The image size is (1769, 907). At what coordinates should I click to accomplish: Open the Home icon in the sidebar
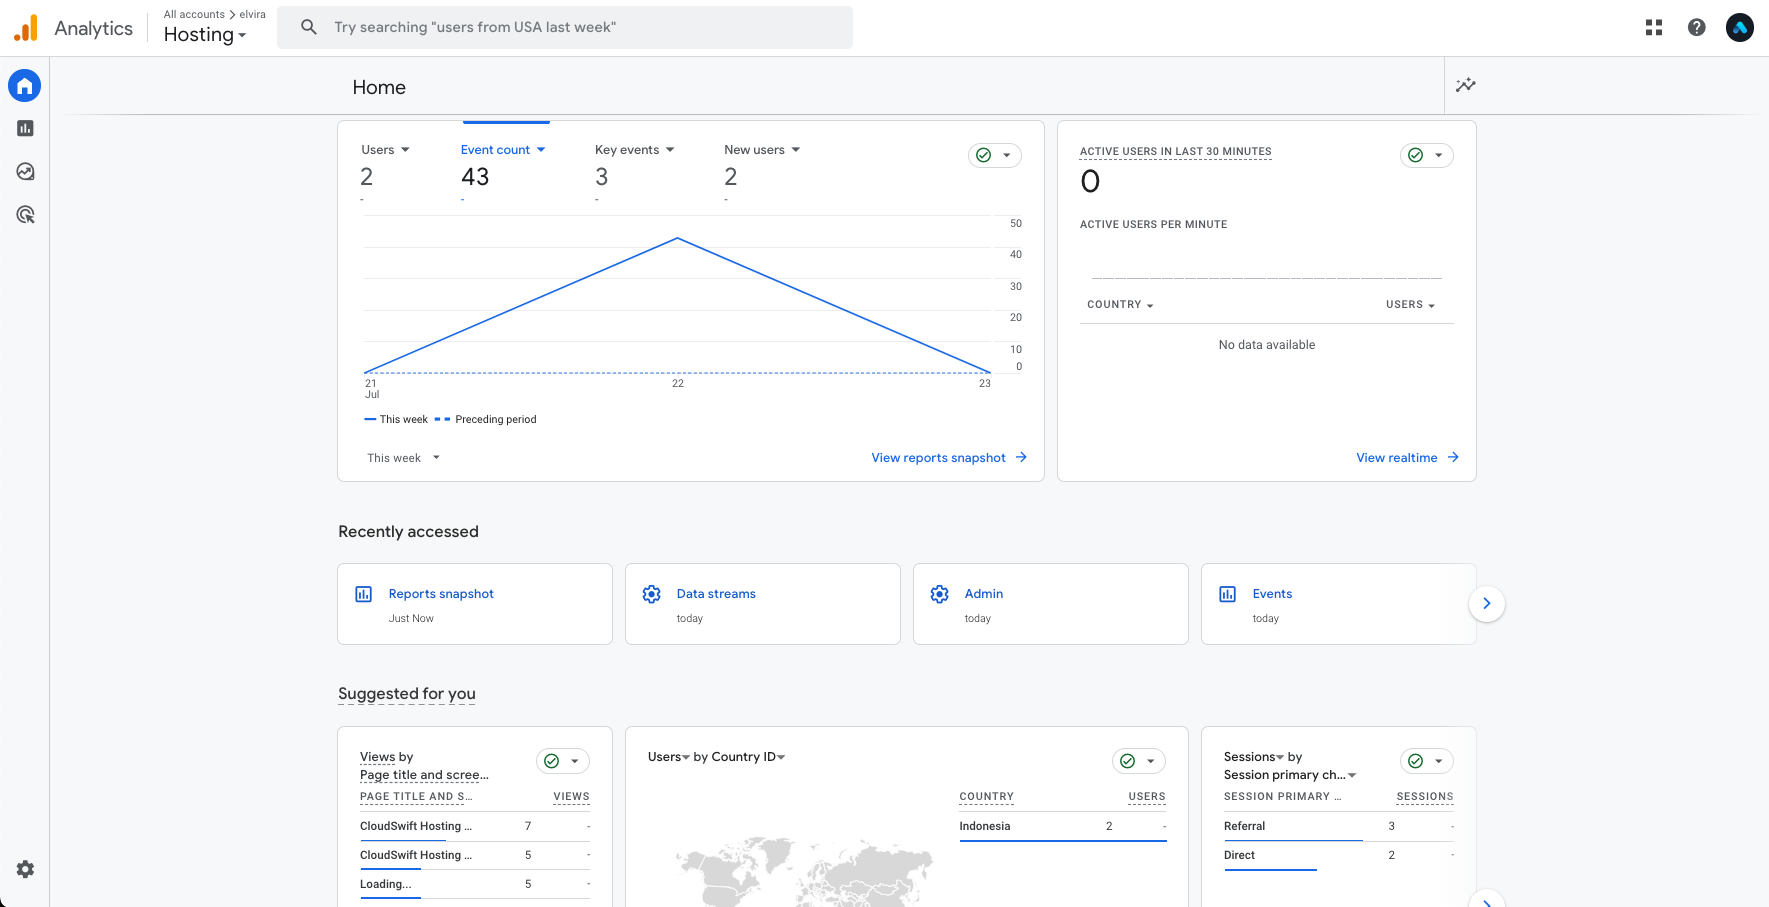(25, 86)
